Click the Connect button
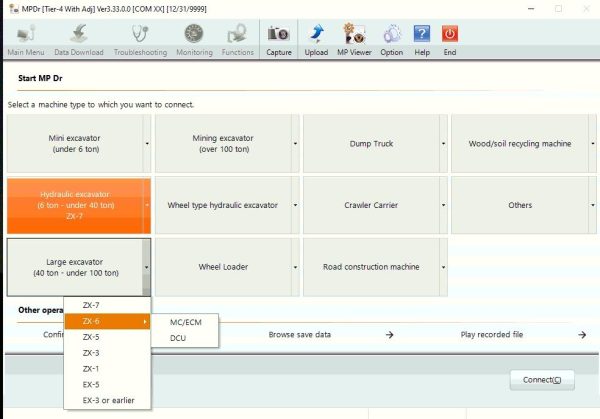 pyautogui.click(x=542, y=380)
